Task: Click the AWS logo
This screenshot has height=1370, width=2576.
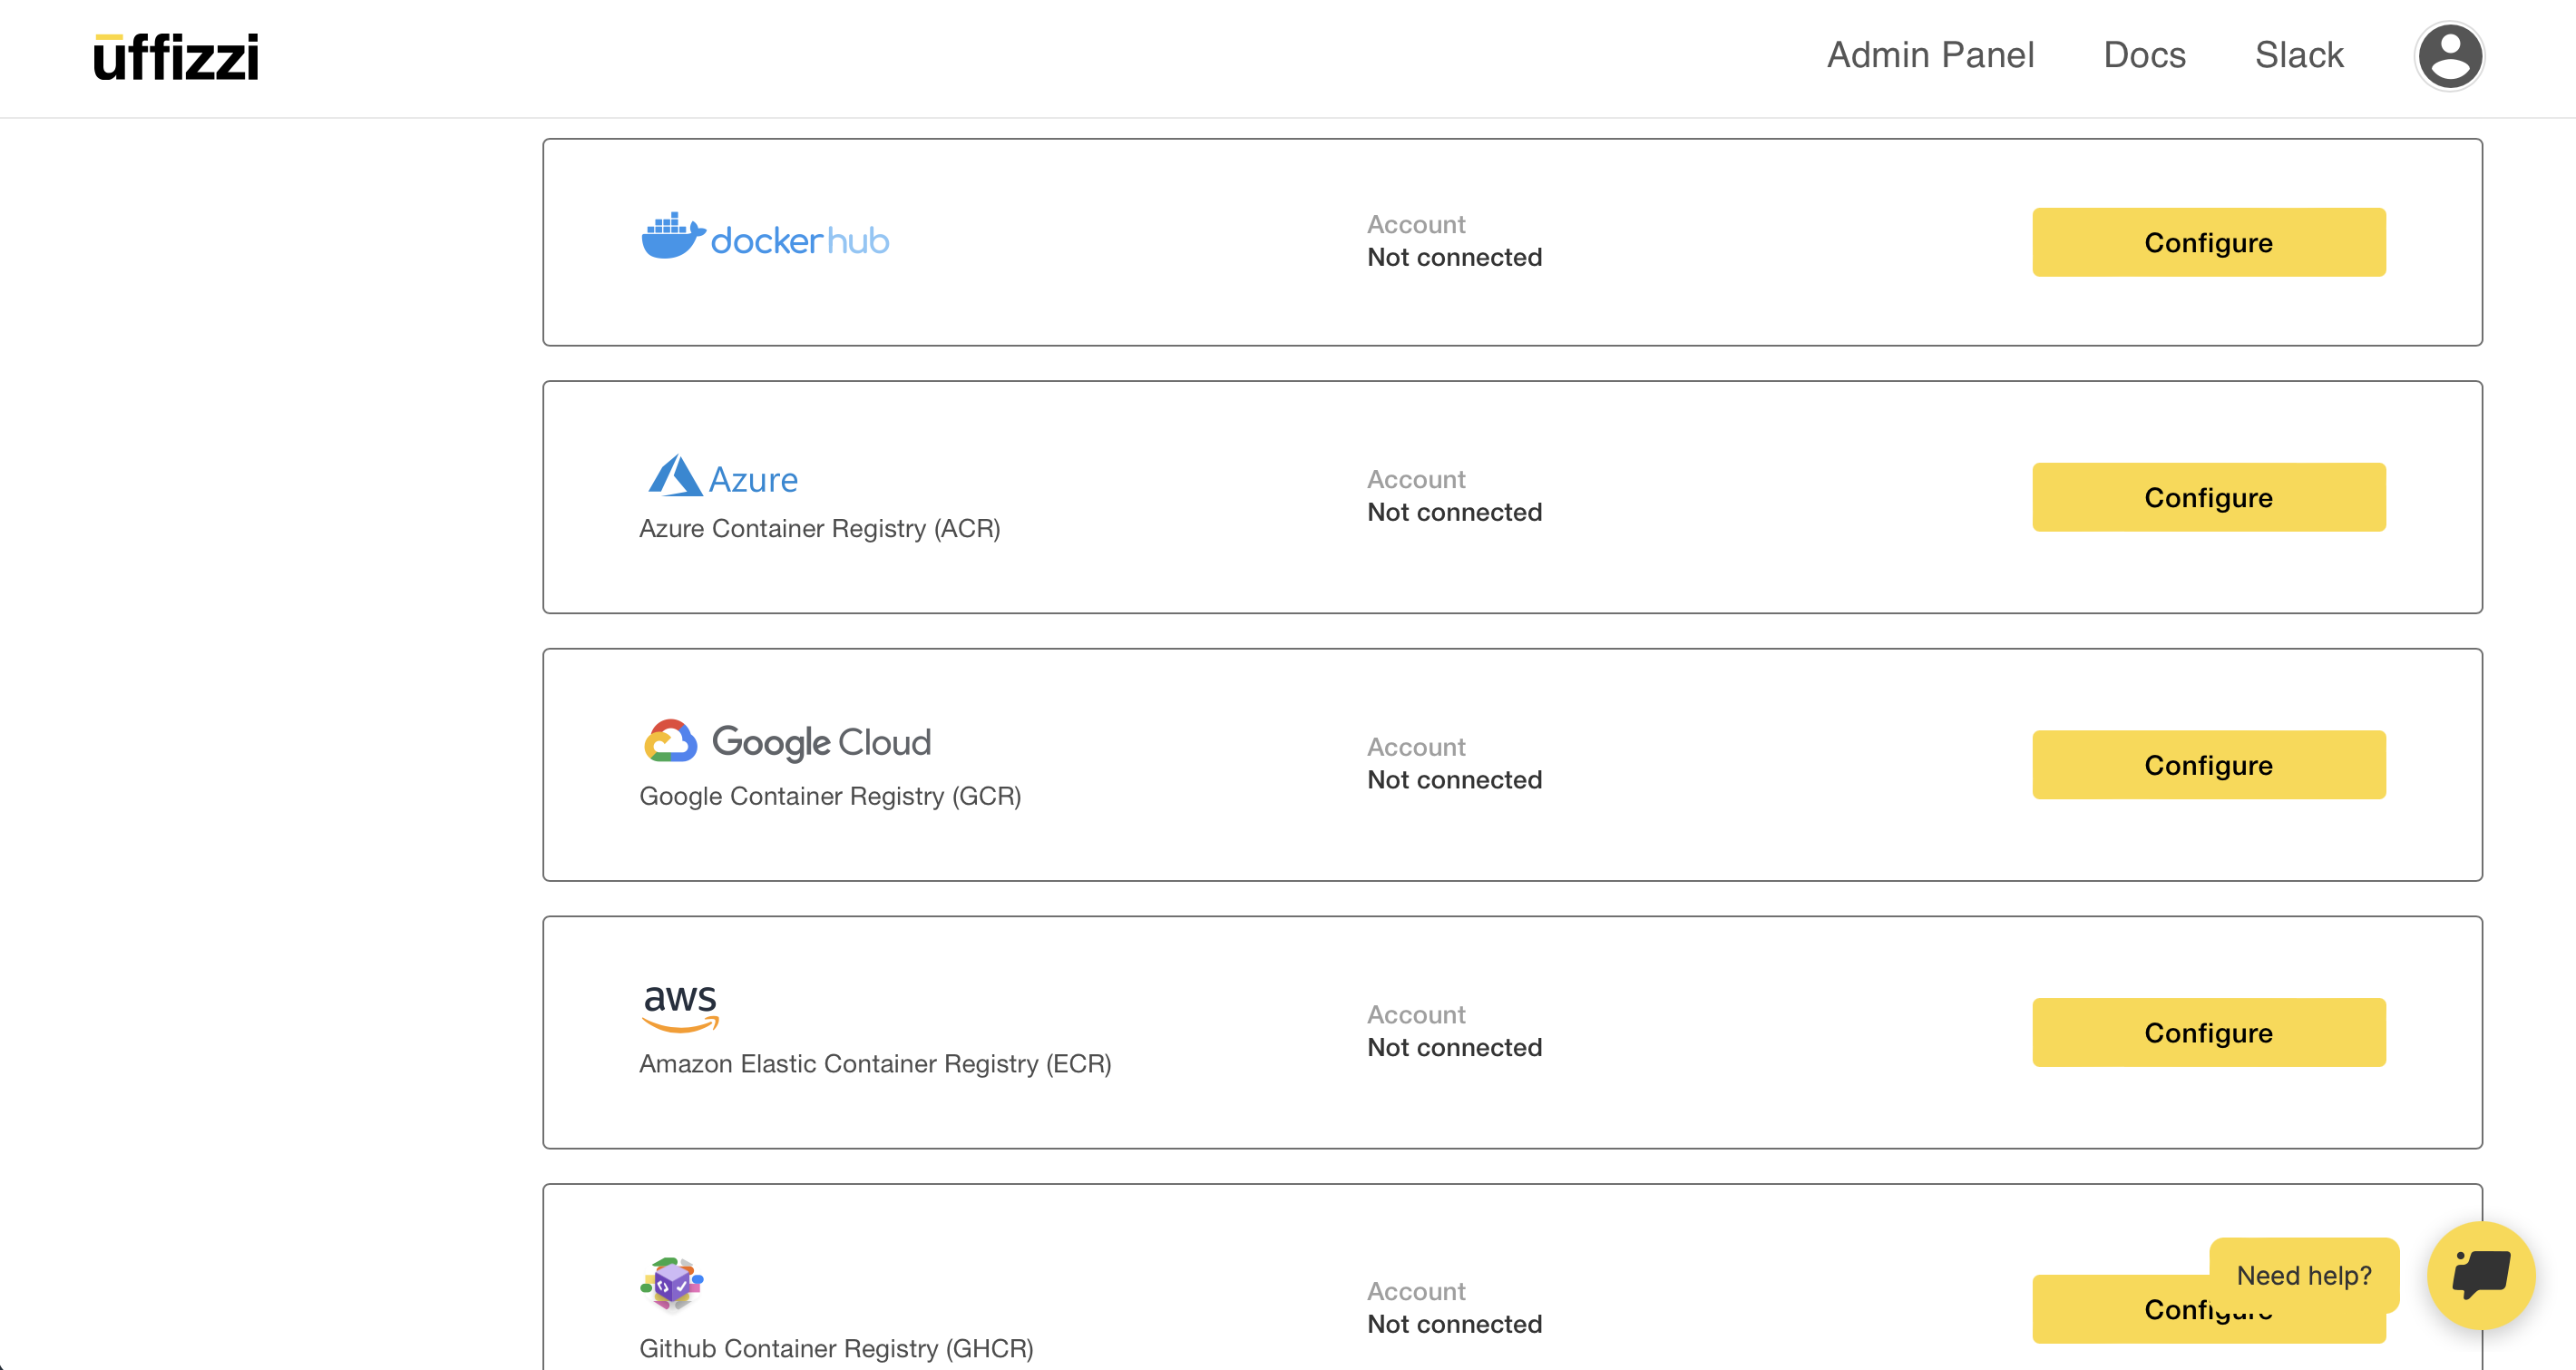Action: point(680,1005)
